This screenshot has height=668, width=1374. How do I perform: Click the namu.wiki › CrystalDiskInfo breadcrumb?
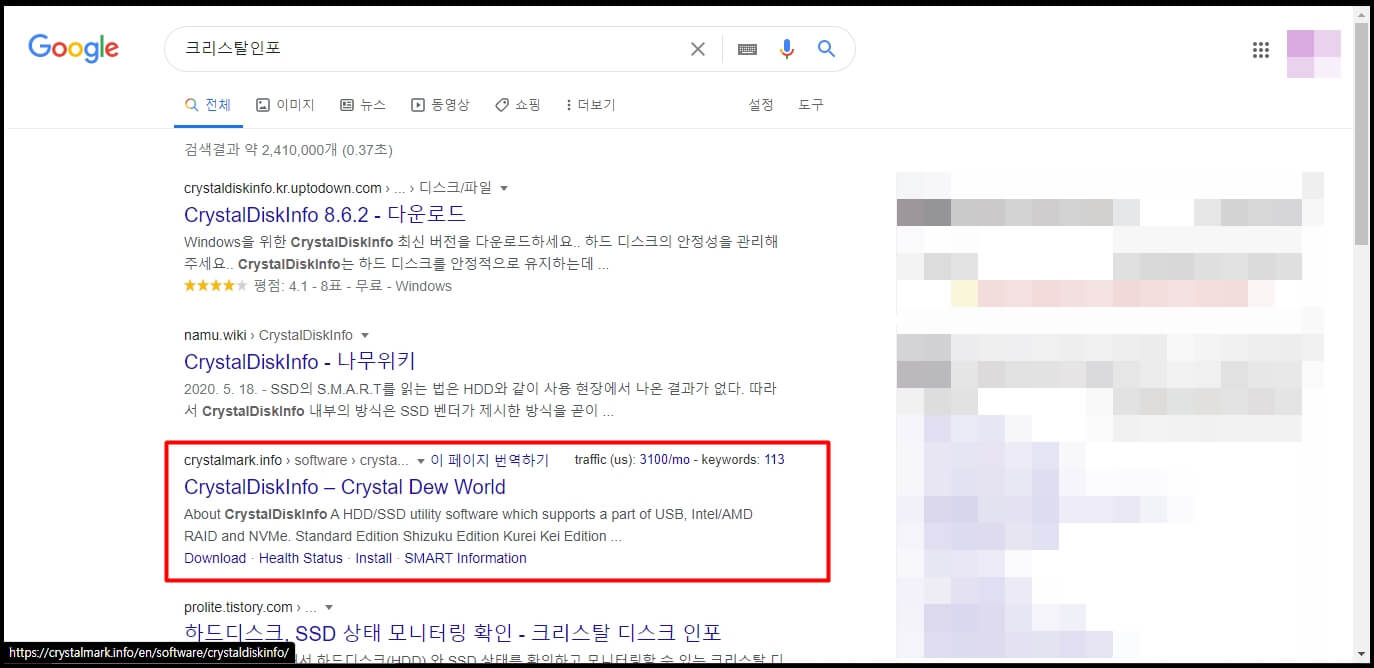click(268, 335)
